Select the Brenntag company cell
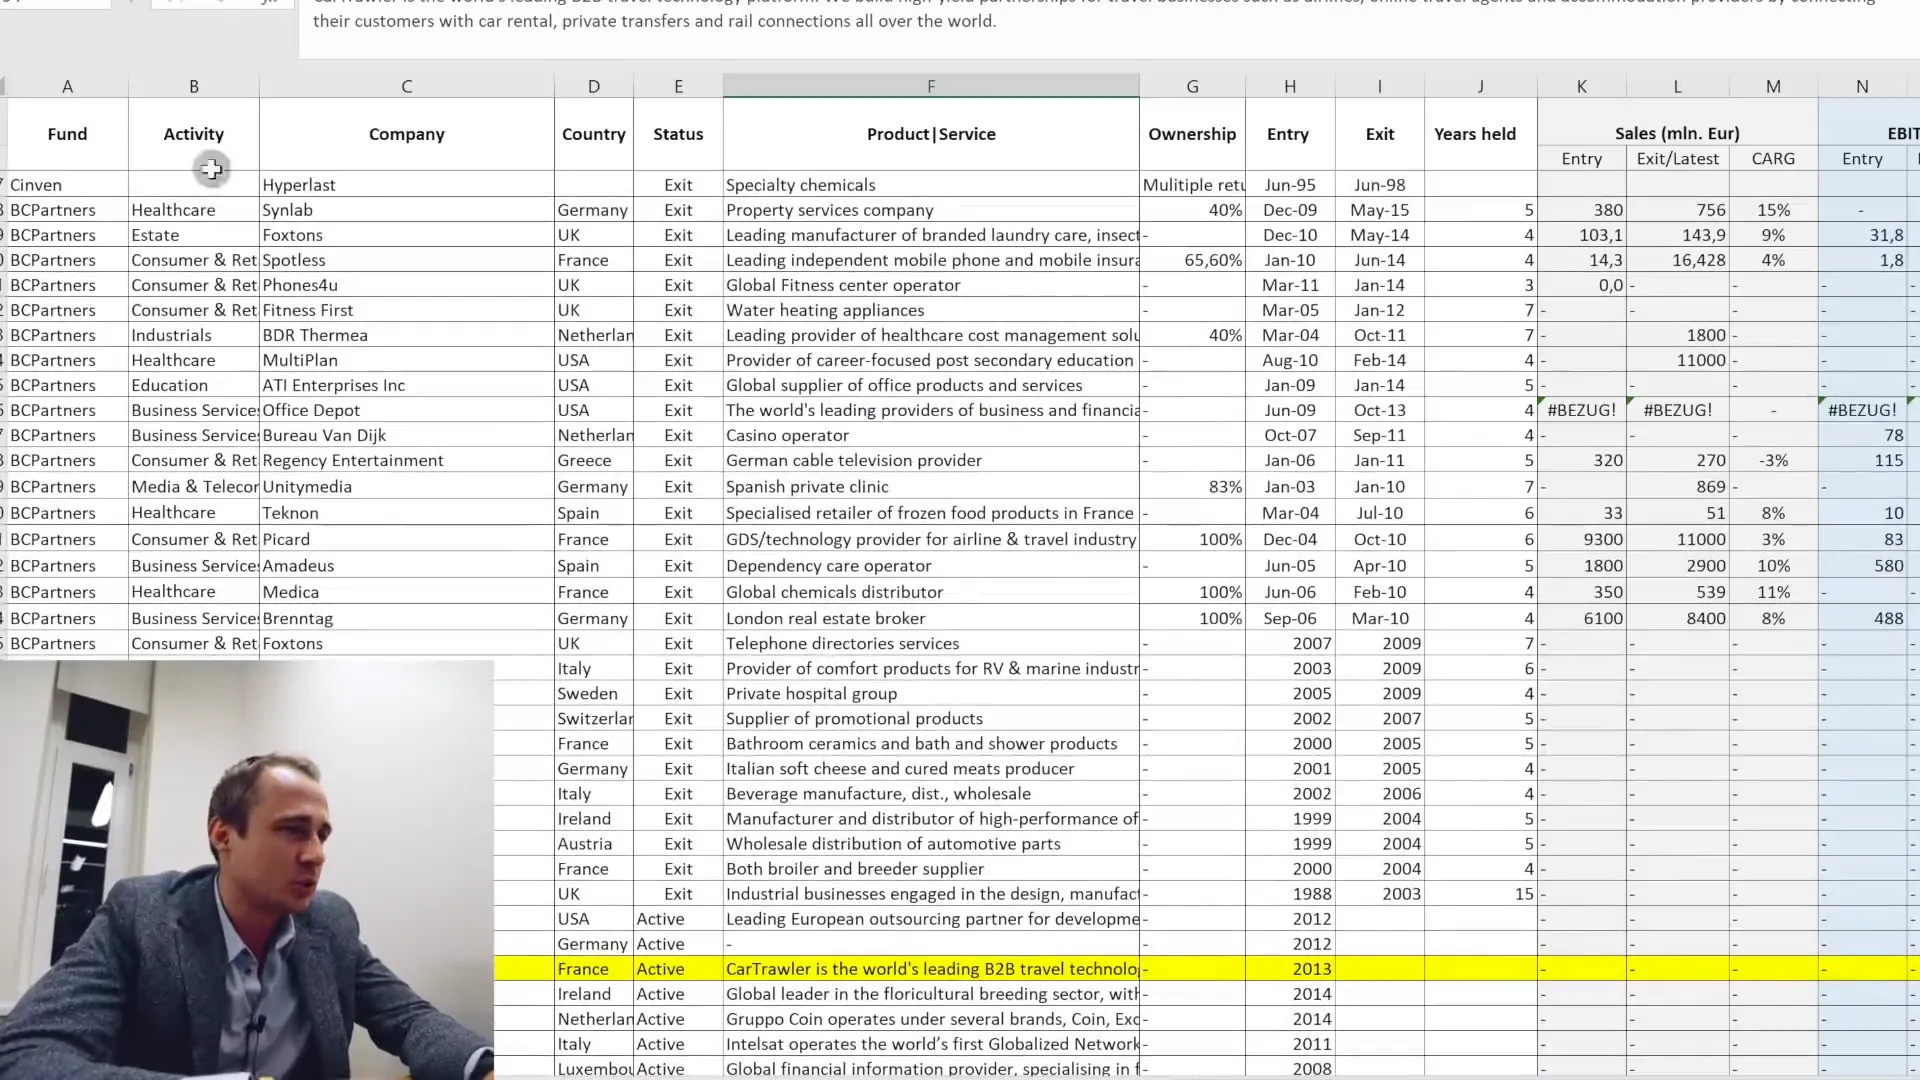Image resolution: width=1920 pixels, height=1080 pixels. click(406, 617)
